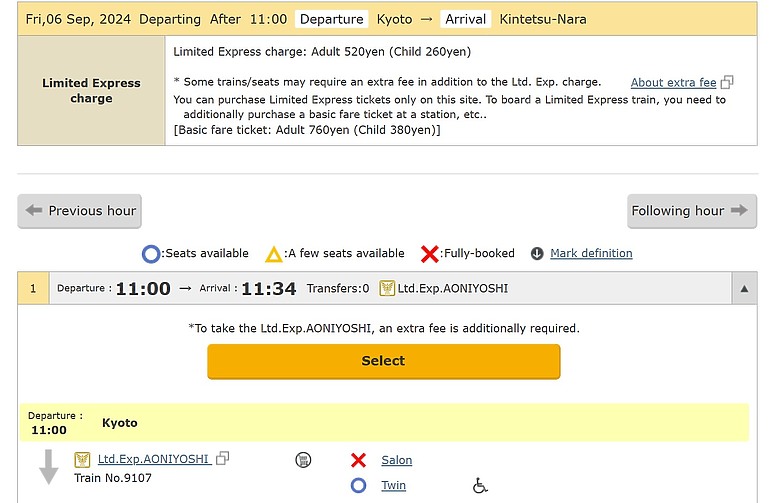Click the red fully-booked X beside Salon
Image resolution: width=780 pixels, height=503 pixels.
click(358, 460)
